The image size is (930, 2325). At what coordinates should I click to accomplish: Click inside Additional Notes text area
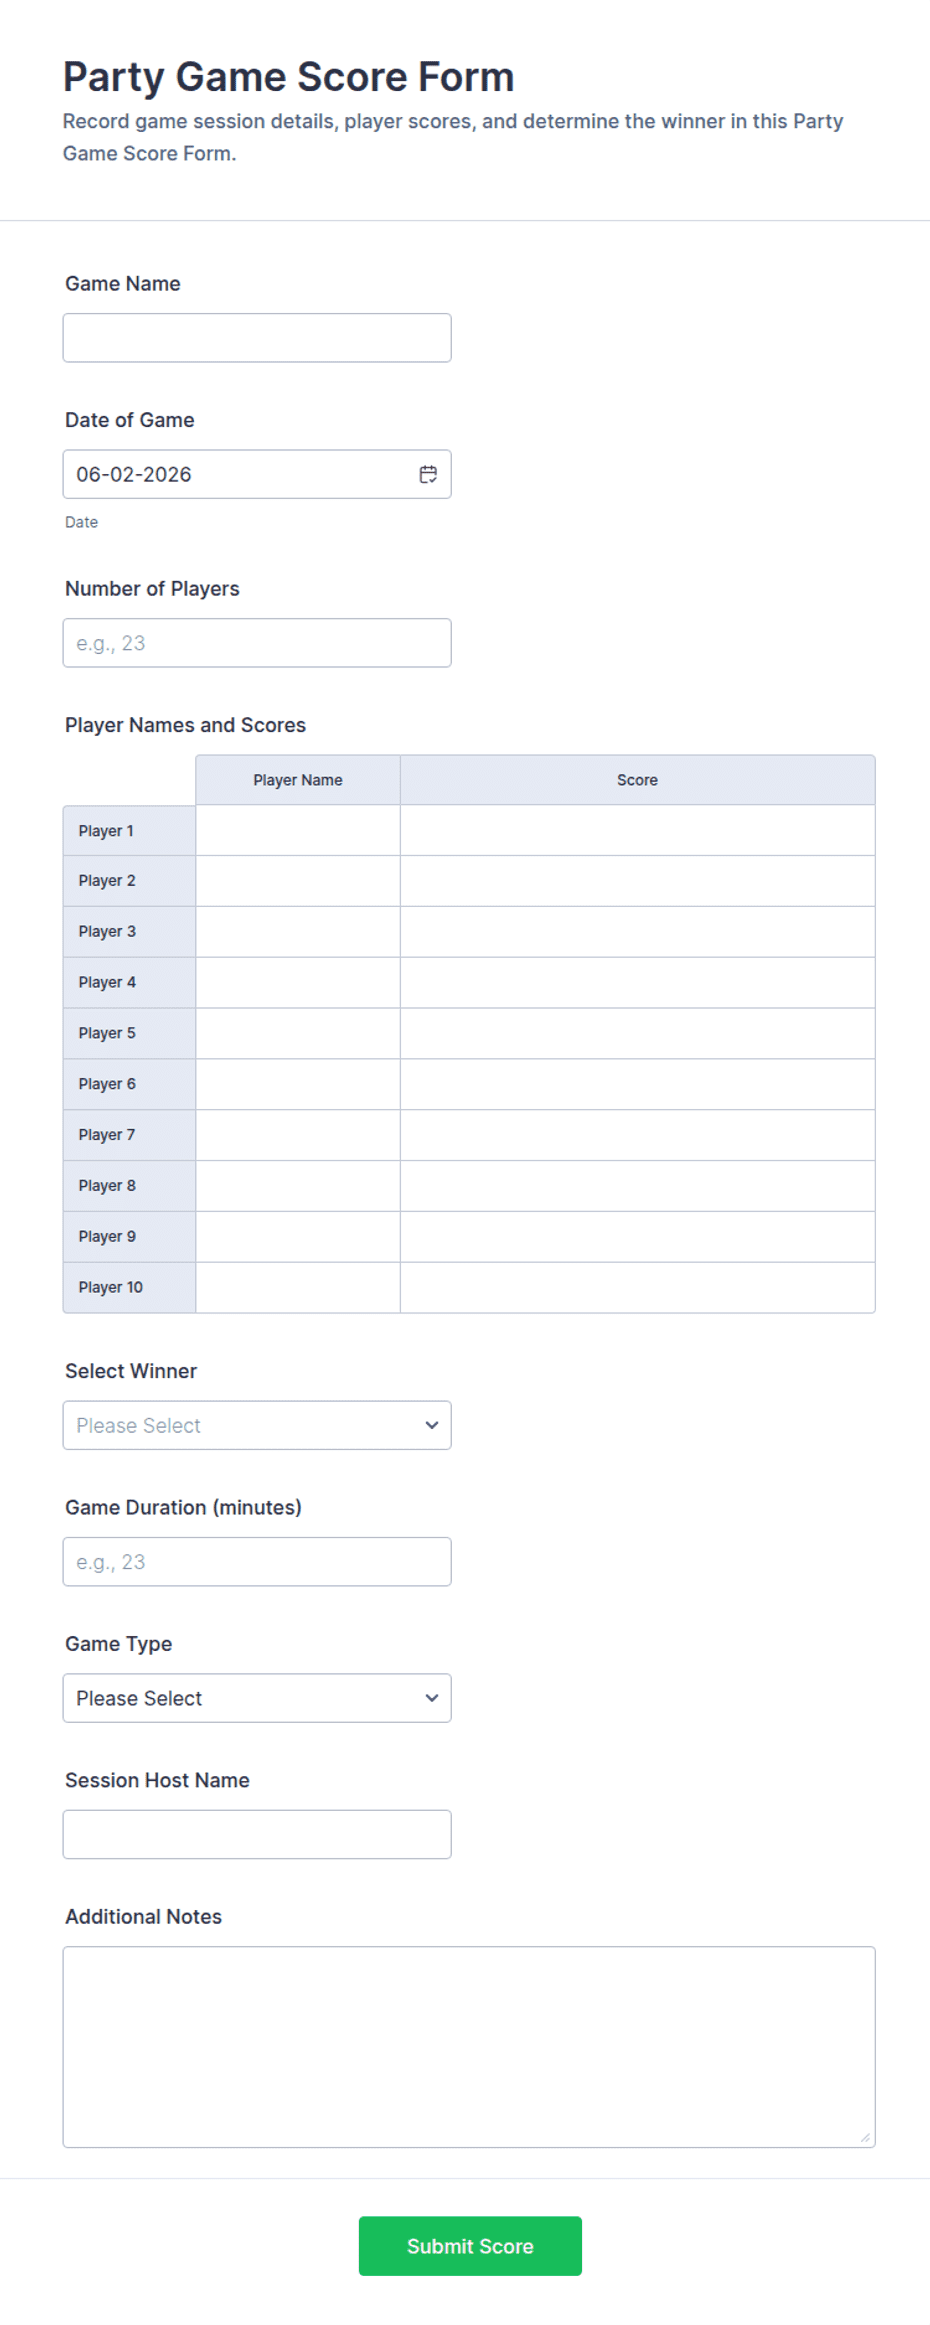[469, 2047]
